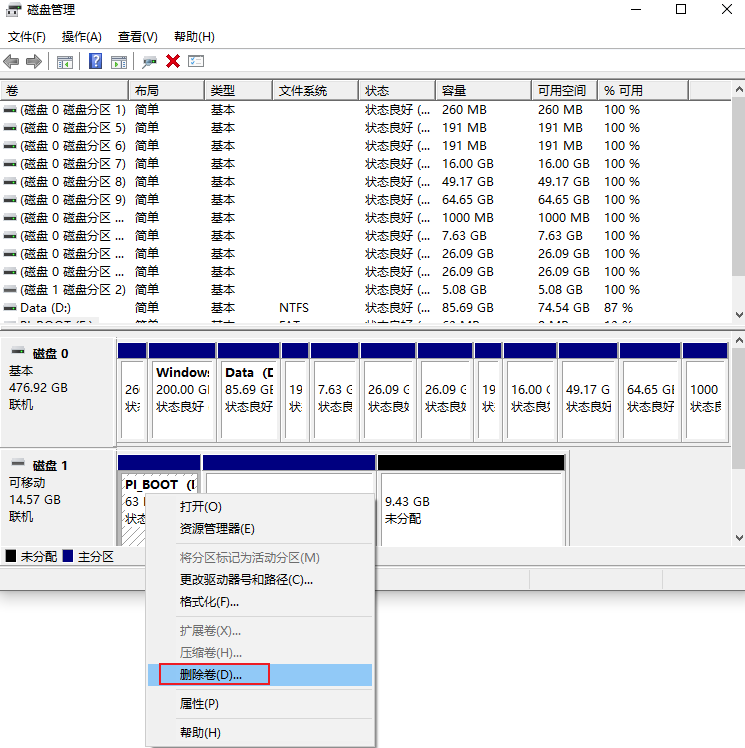Image resolution: width=745 pixels, height=748 pixels.
Task: Click the Back arrow toolbar icon
Action: [x=11, y=62]
